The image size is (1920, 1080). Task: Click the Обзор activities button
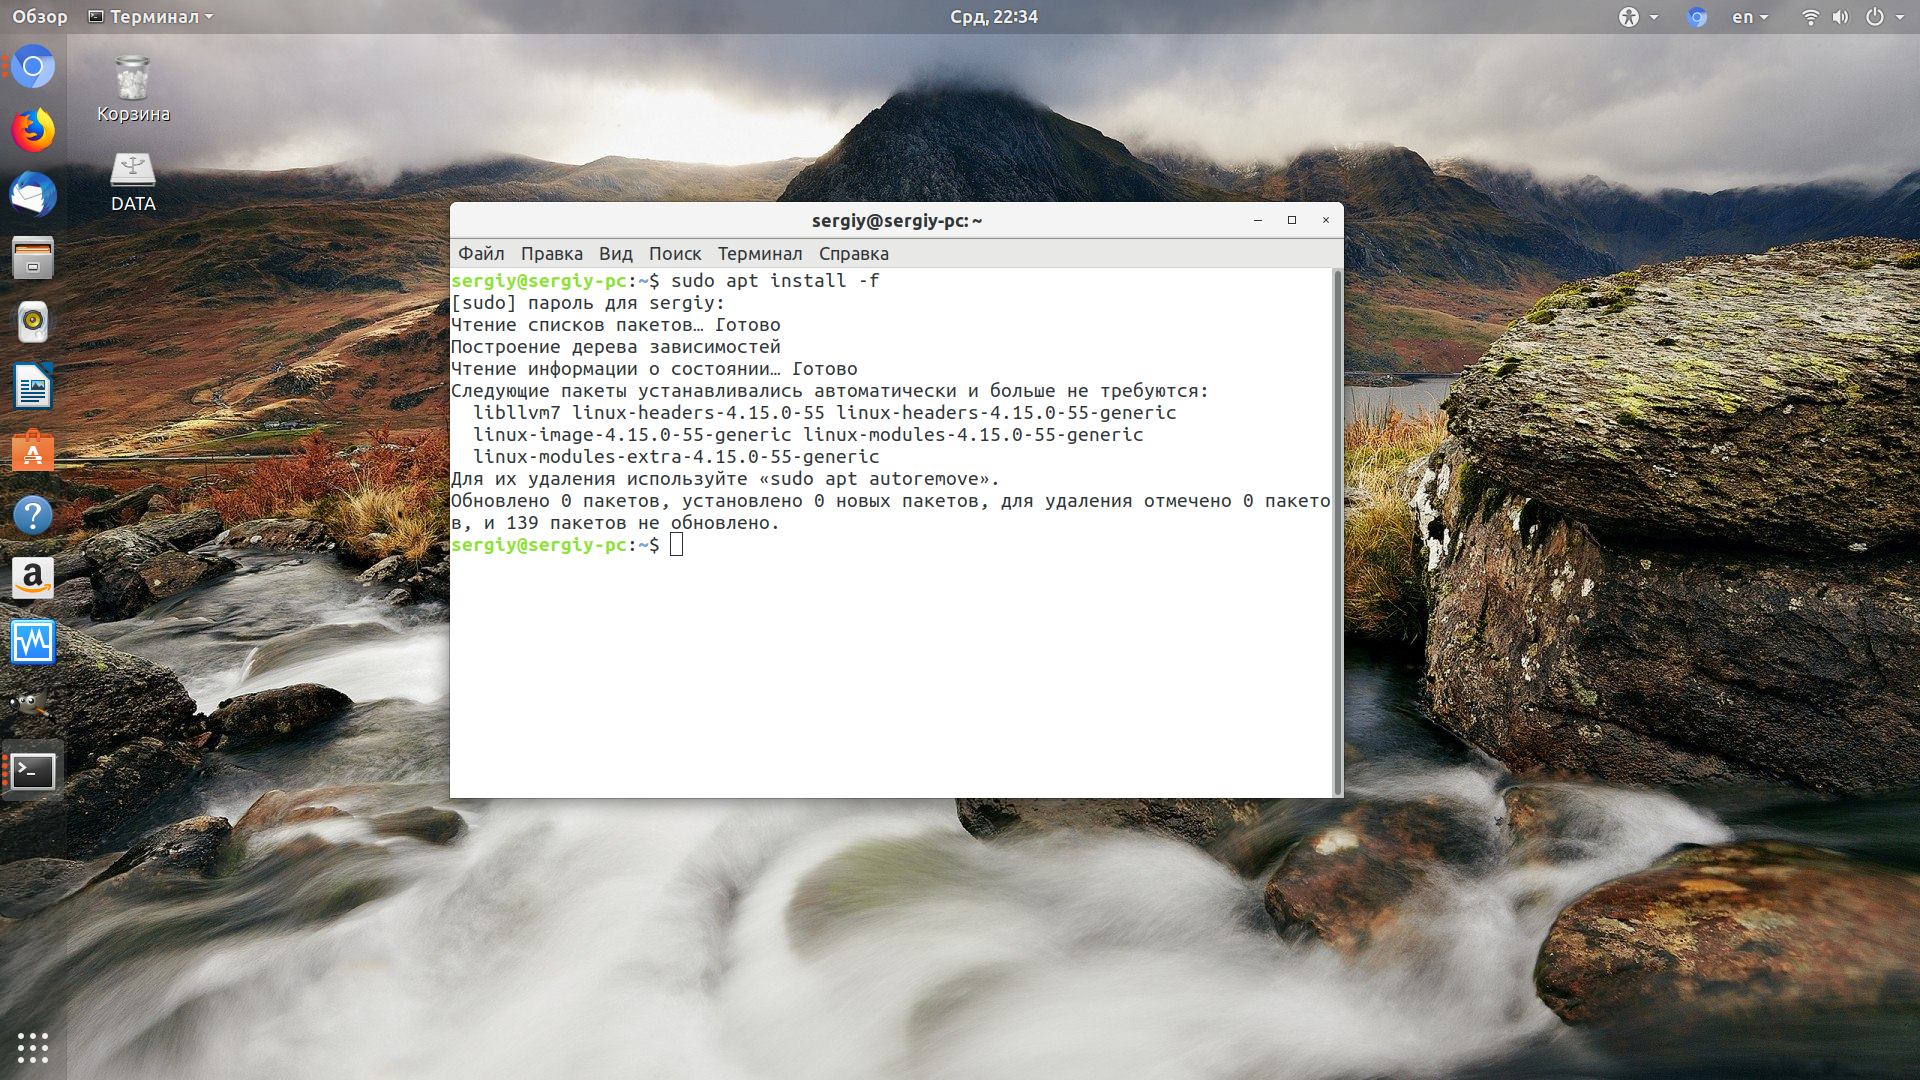pyautogui.click(x=40, y=17)
